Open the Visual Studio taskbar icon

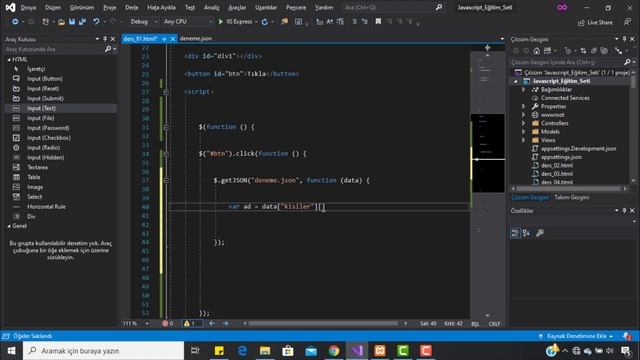(x=357, y=351)
